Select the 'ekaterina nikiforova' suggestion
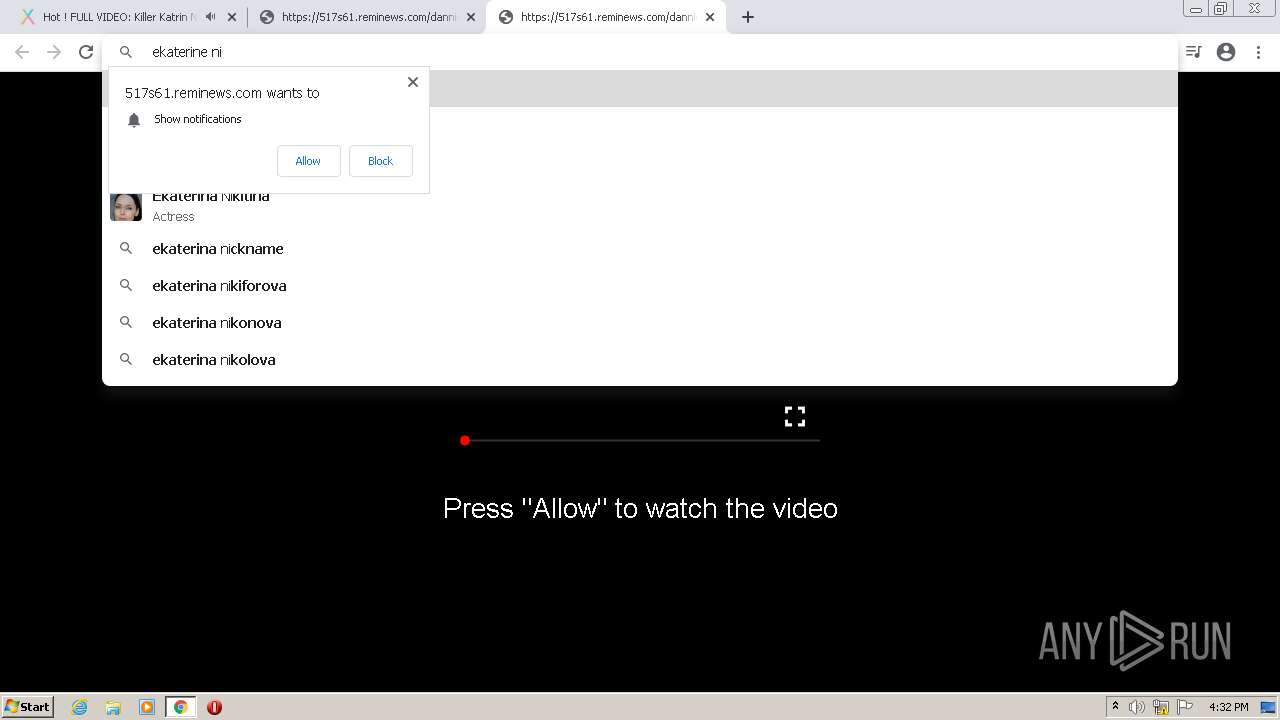This screenshot has height=720, width=1280. (x=640, y=286)
